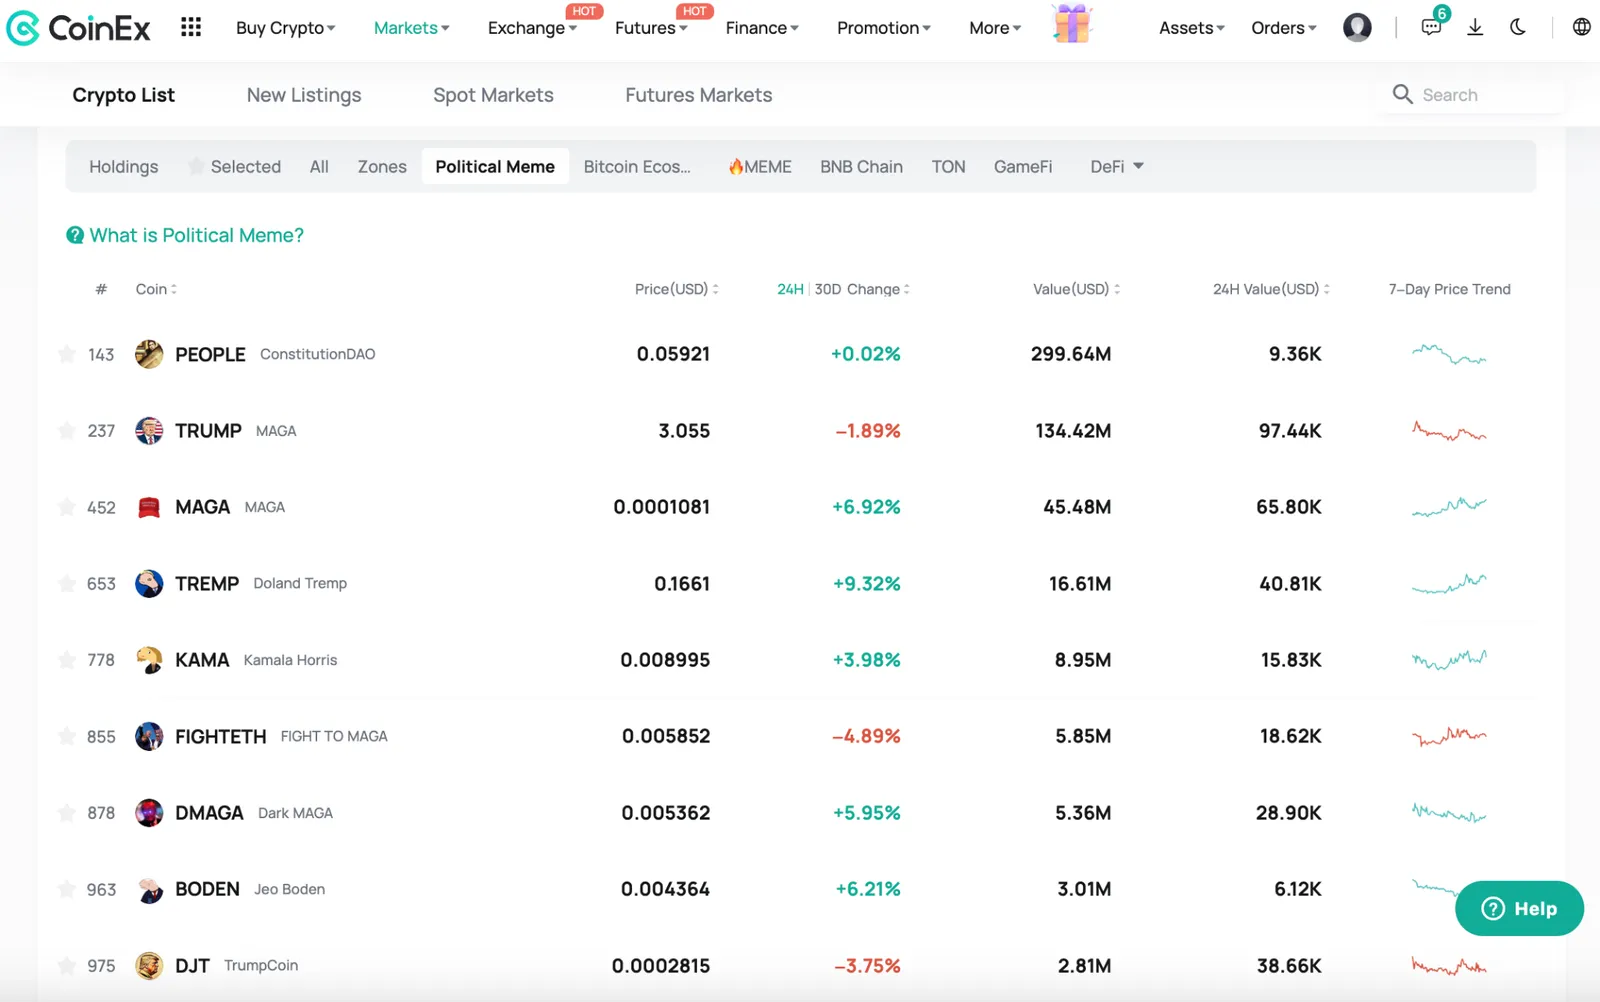Open the messages icon with badge 6
The height and width of the screenshot is (1002, 1600).
point(1432,27)
